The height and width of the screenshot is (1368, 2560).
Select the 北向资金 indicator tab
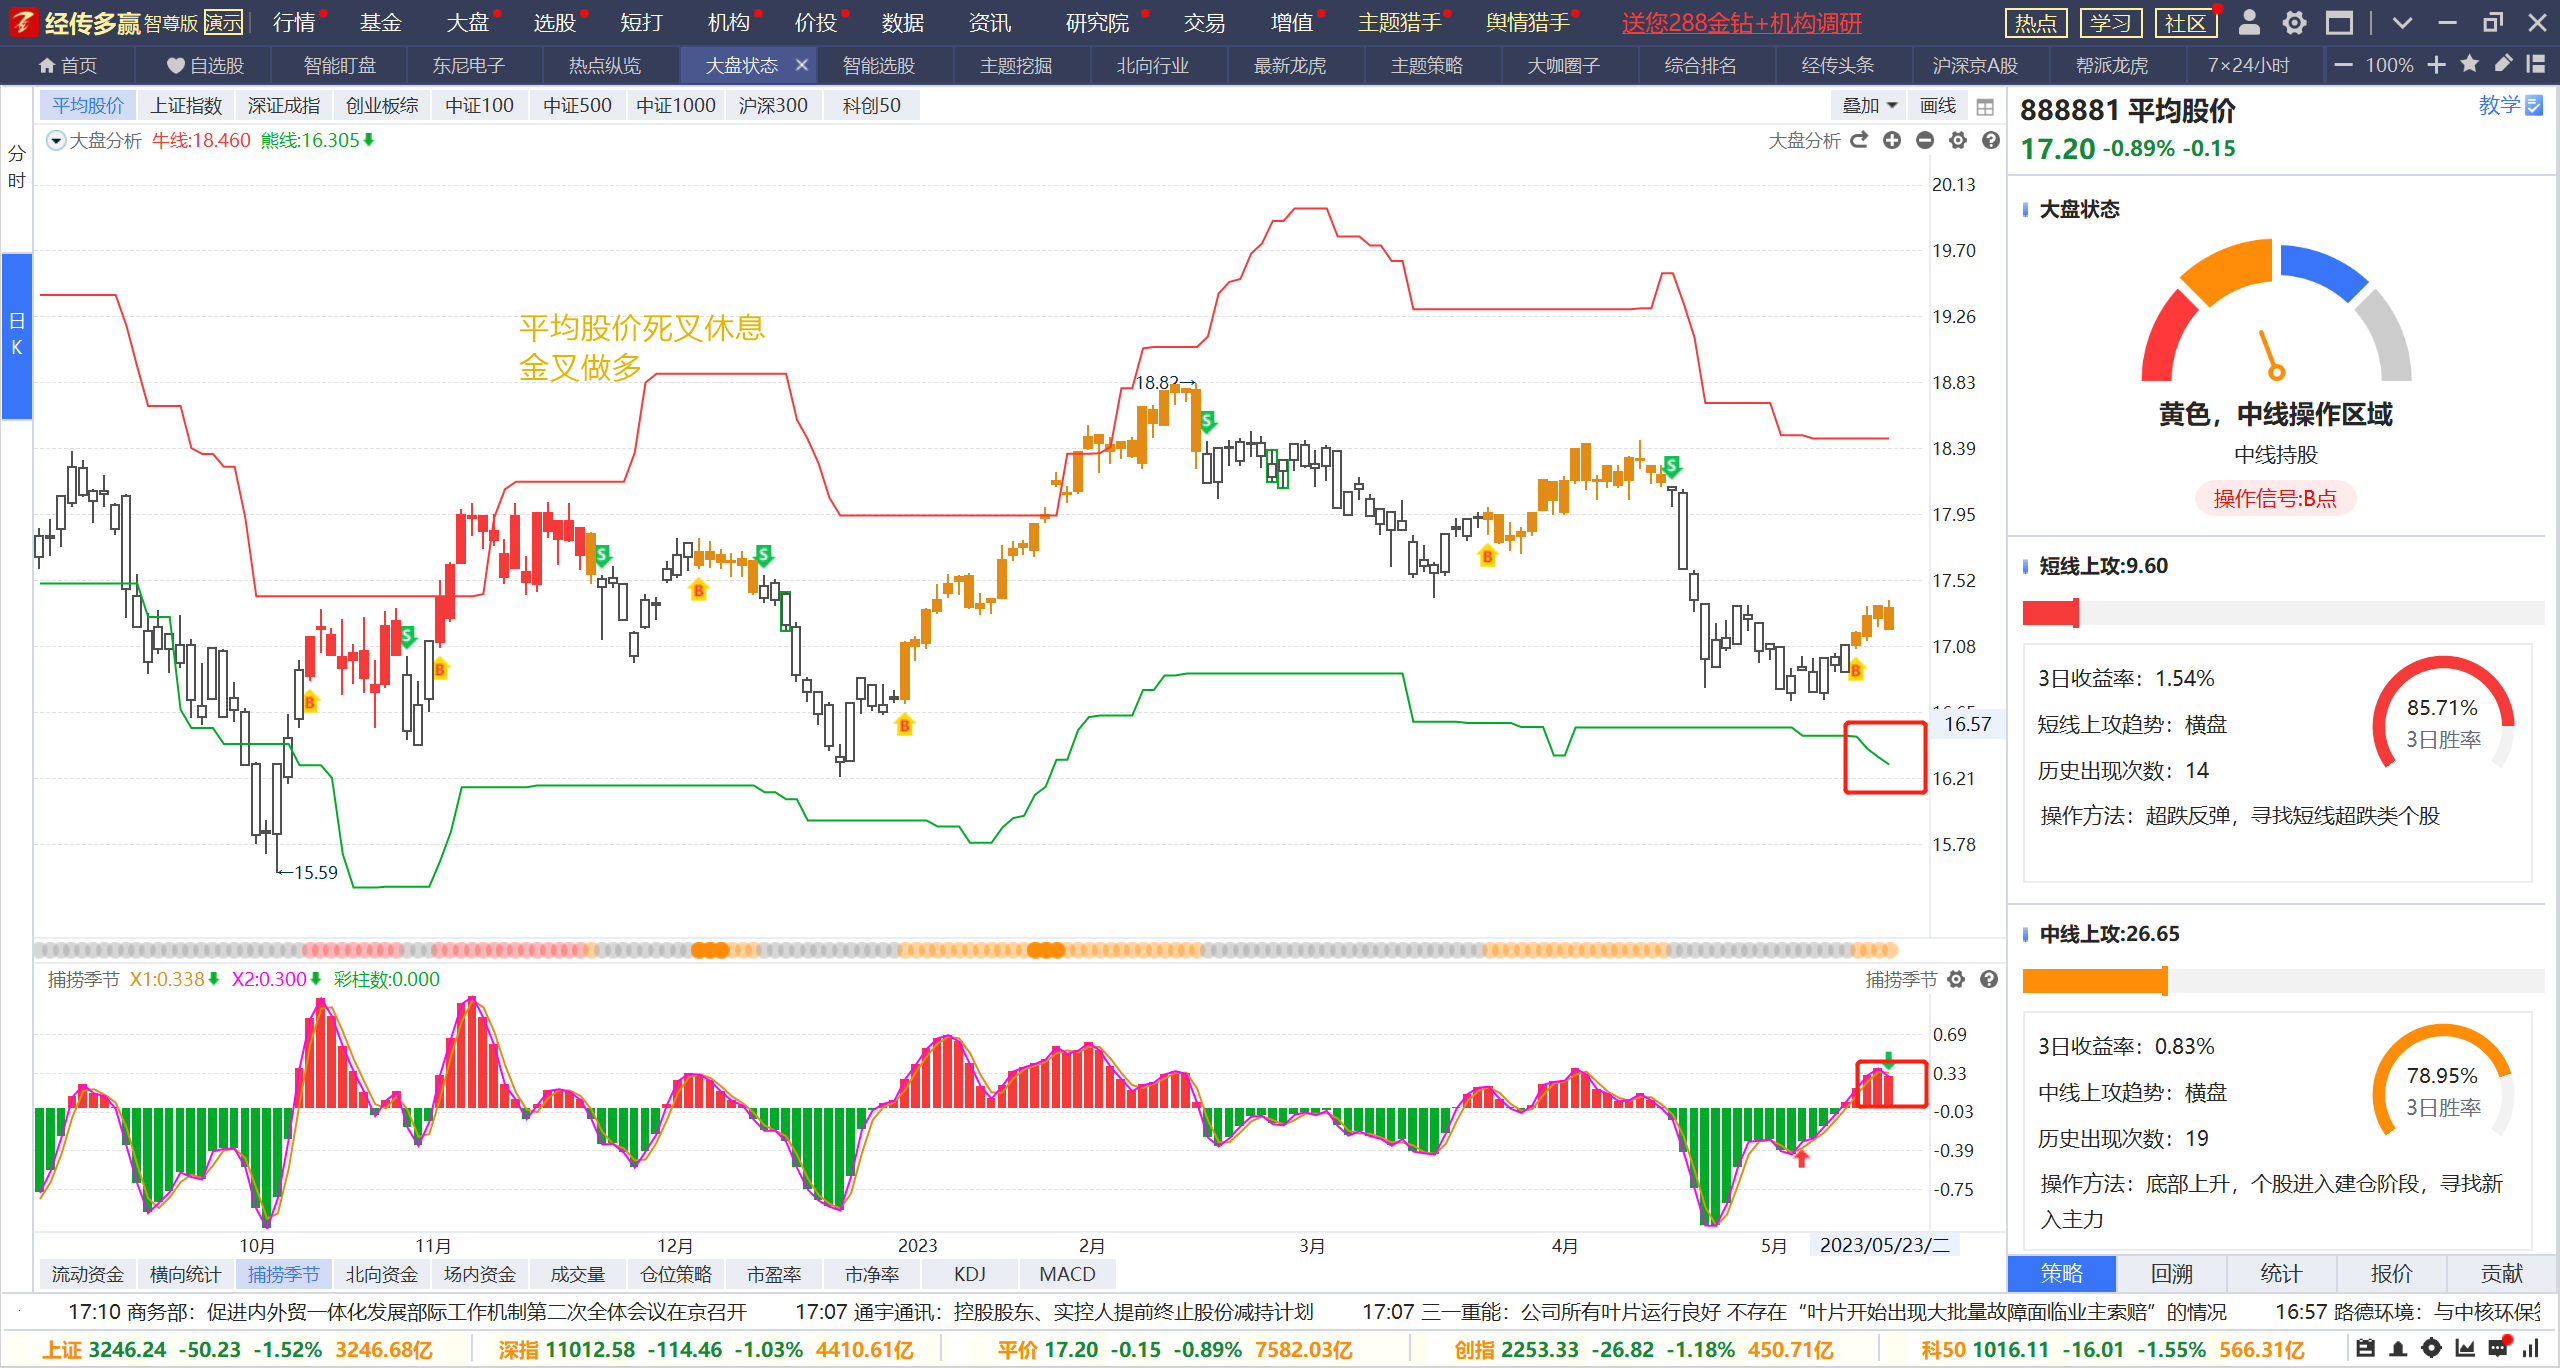pos(382,1274)
